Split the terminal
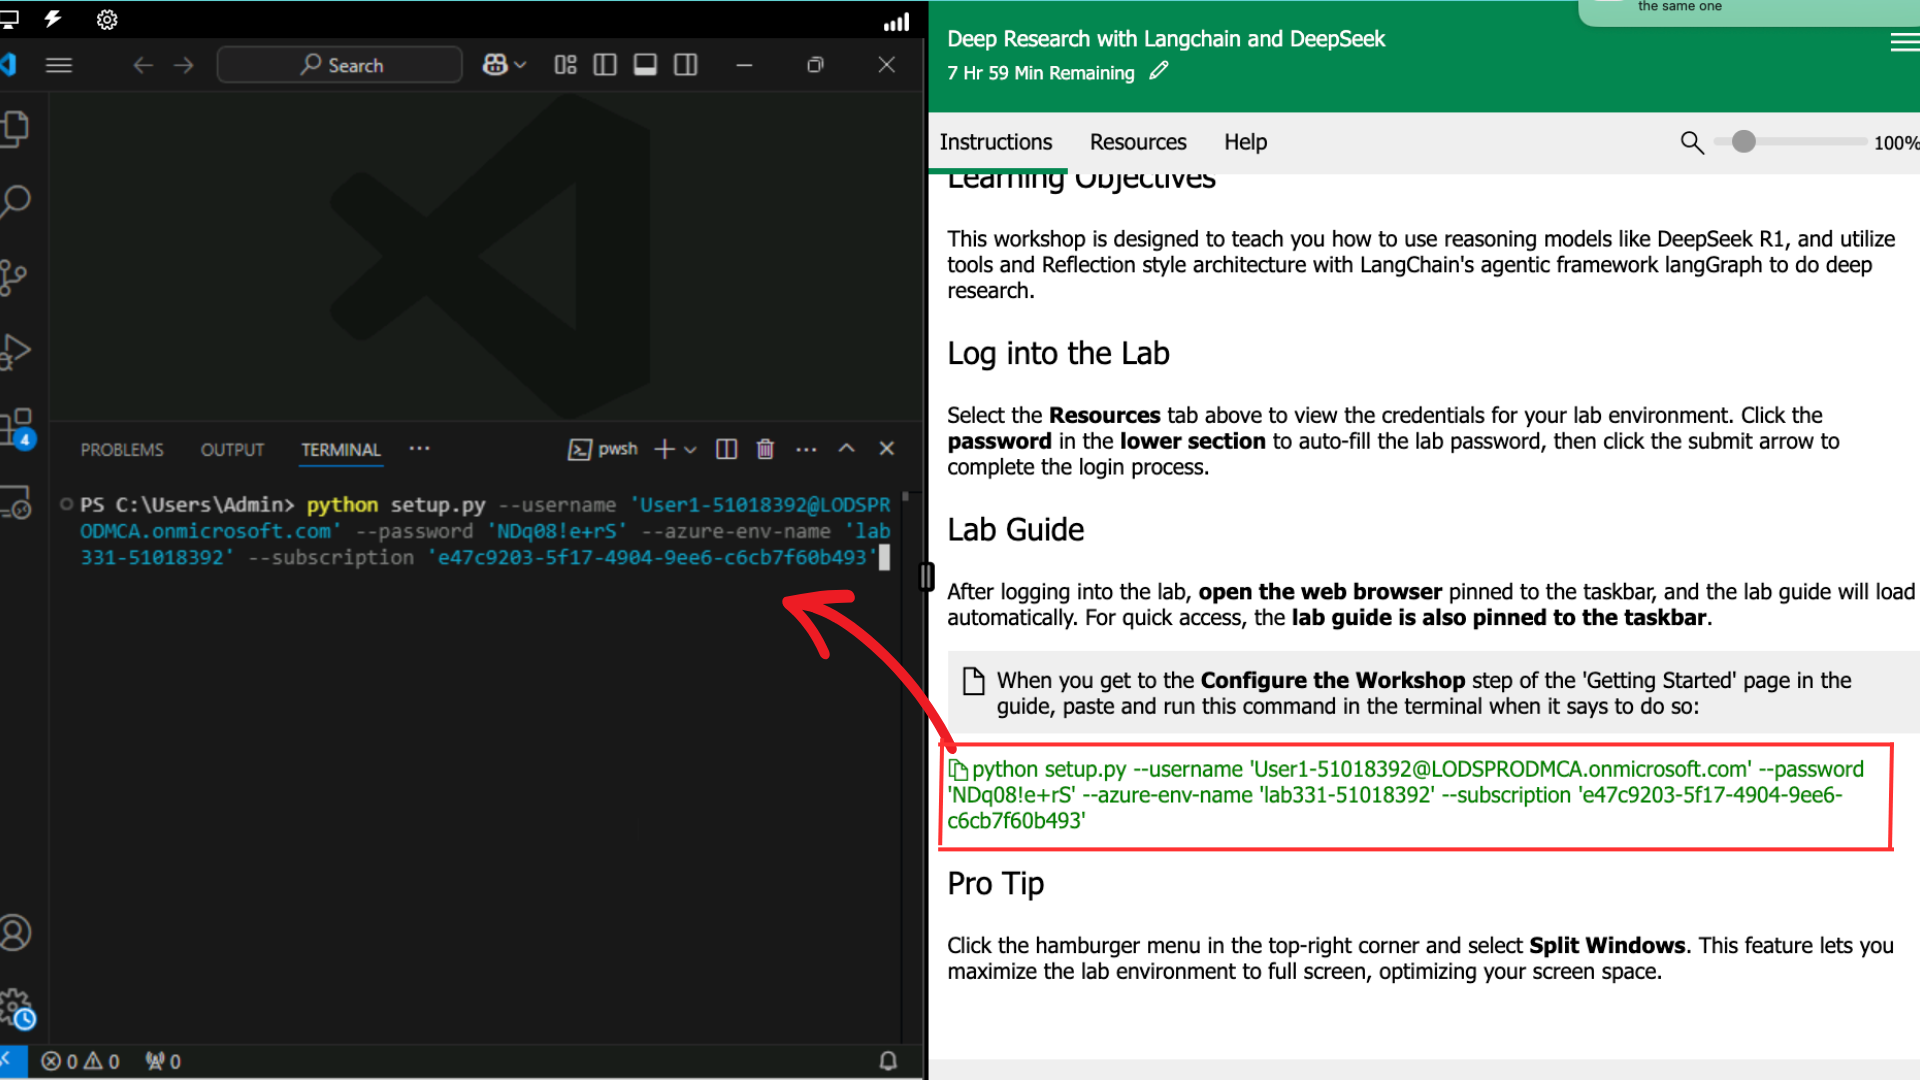 click(x=727, y=449)
